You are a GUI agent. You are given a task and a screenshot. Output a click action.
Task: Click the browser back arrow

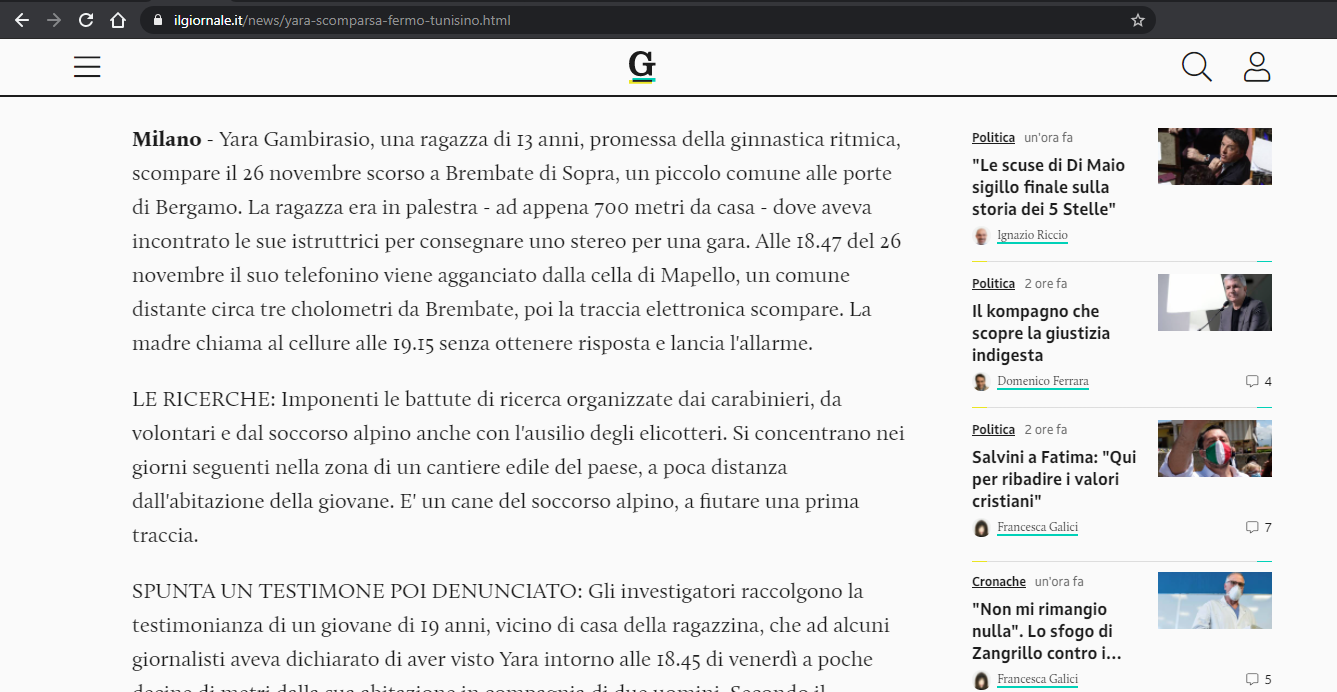click(22, 20)
